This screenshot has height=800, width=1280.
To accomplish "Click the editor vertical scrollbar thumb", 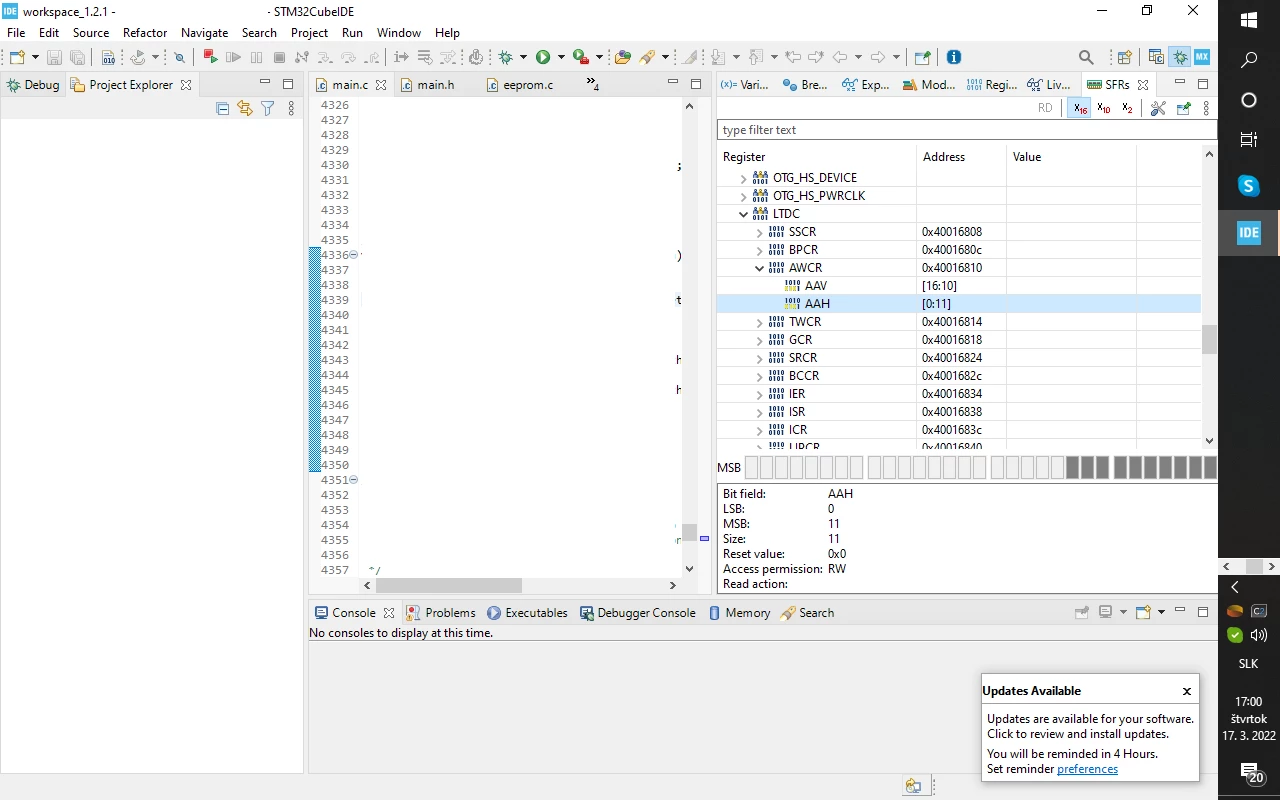I will tap(689, 532).
